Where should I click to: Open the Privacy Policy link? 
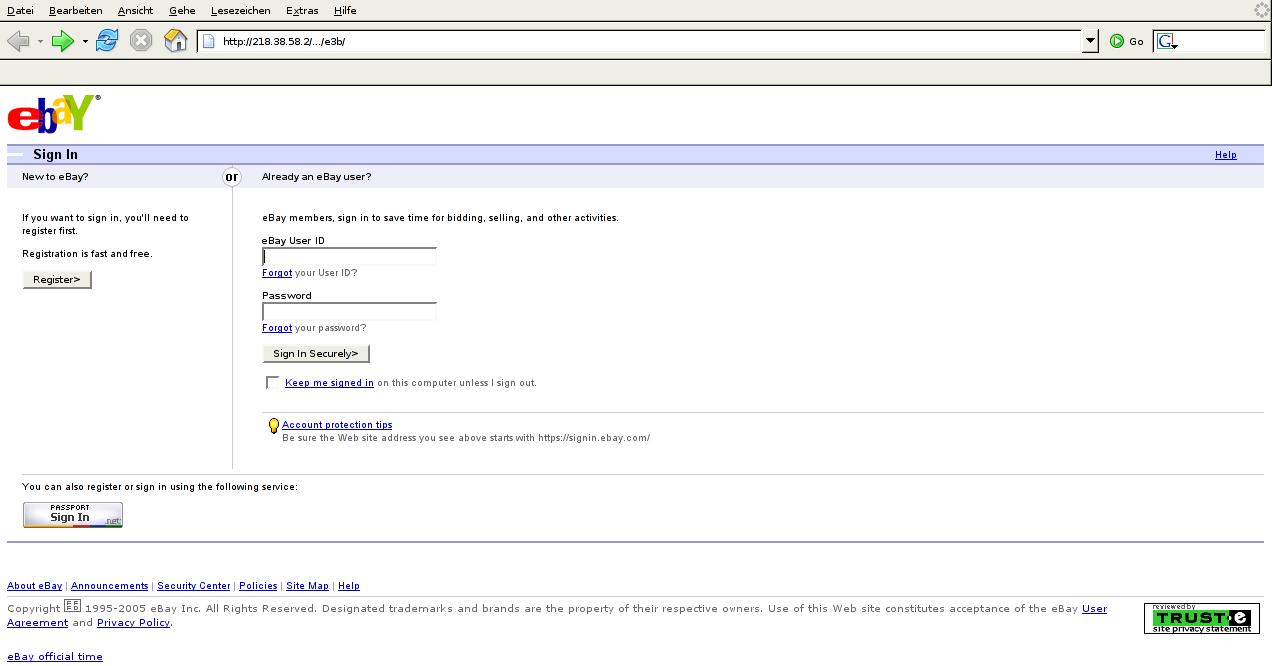pyautogui.click(x=134, y=622)
